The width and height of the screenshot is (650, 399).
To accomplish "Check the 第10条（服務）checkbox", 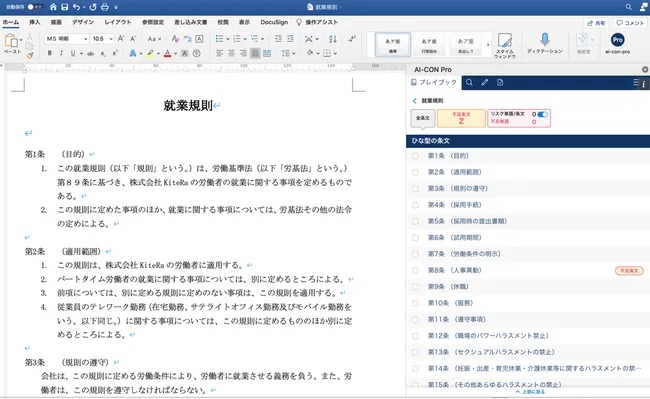I will coord(415,303).
